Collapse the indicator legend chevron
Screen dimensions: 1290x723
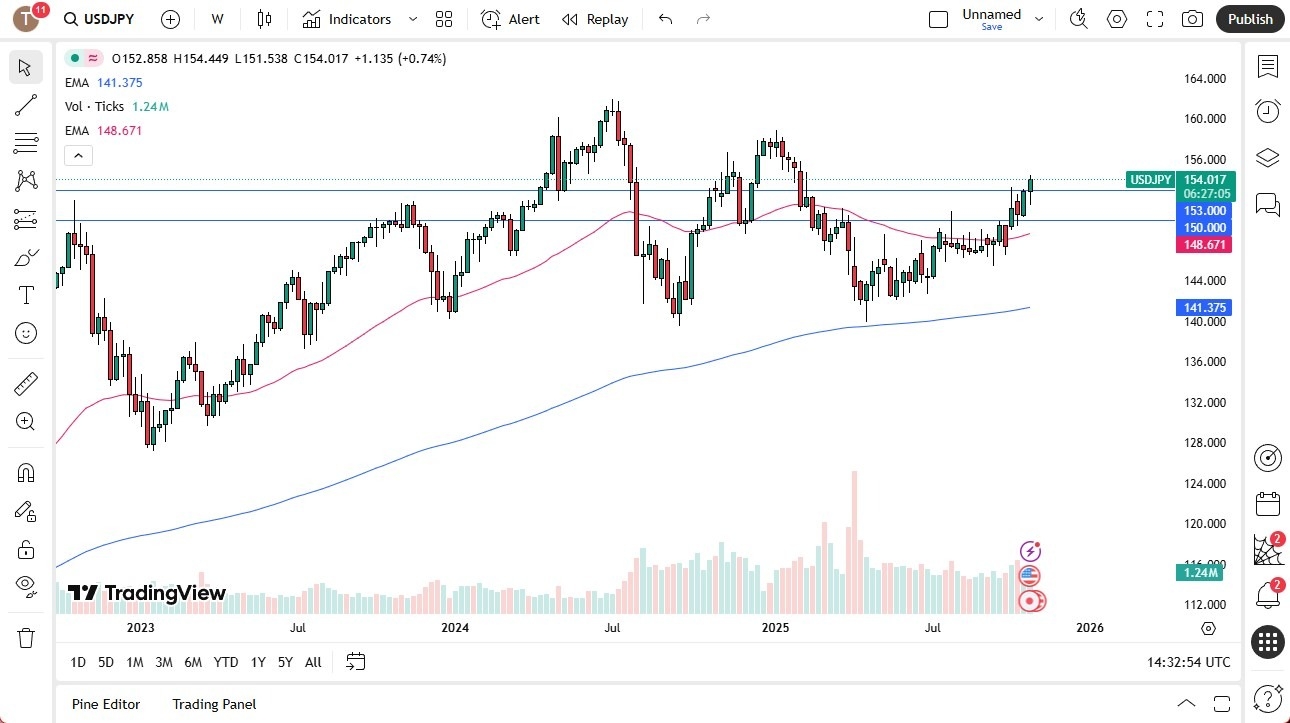point(78,155)
